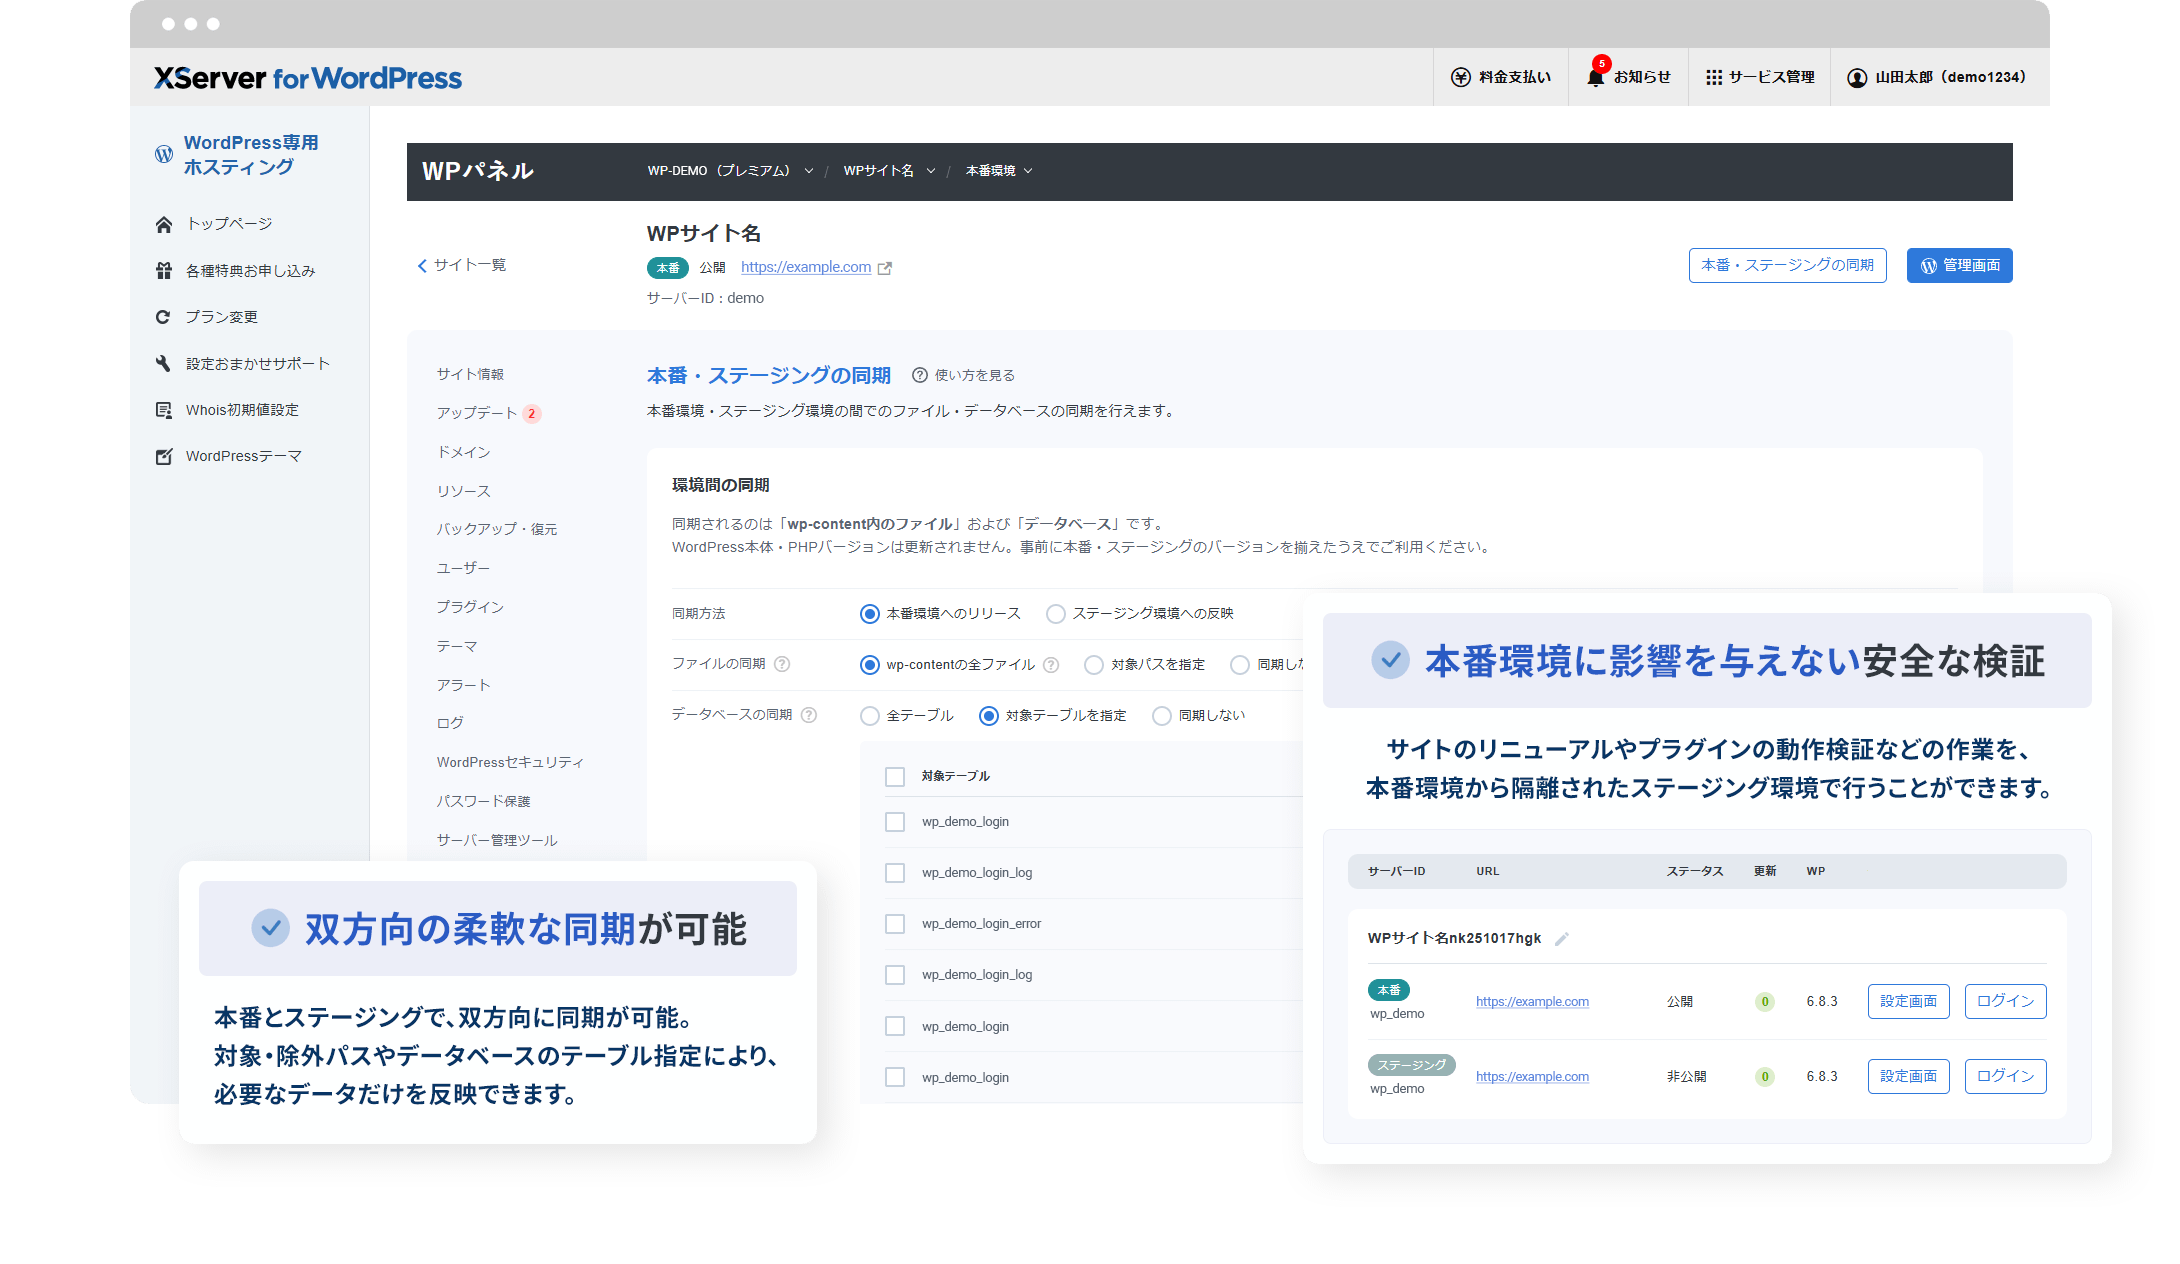Check the 対象テーブル header checkbox

point(895,776)
